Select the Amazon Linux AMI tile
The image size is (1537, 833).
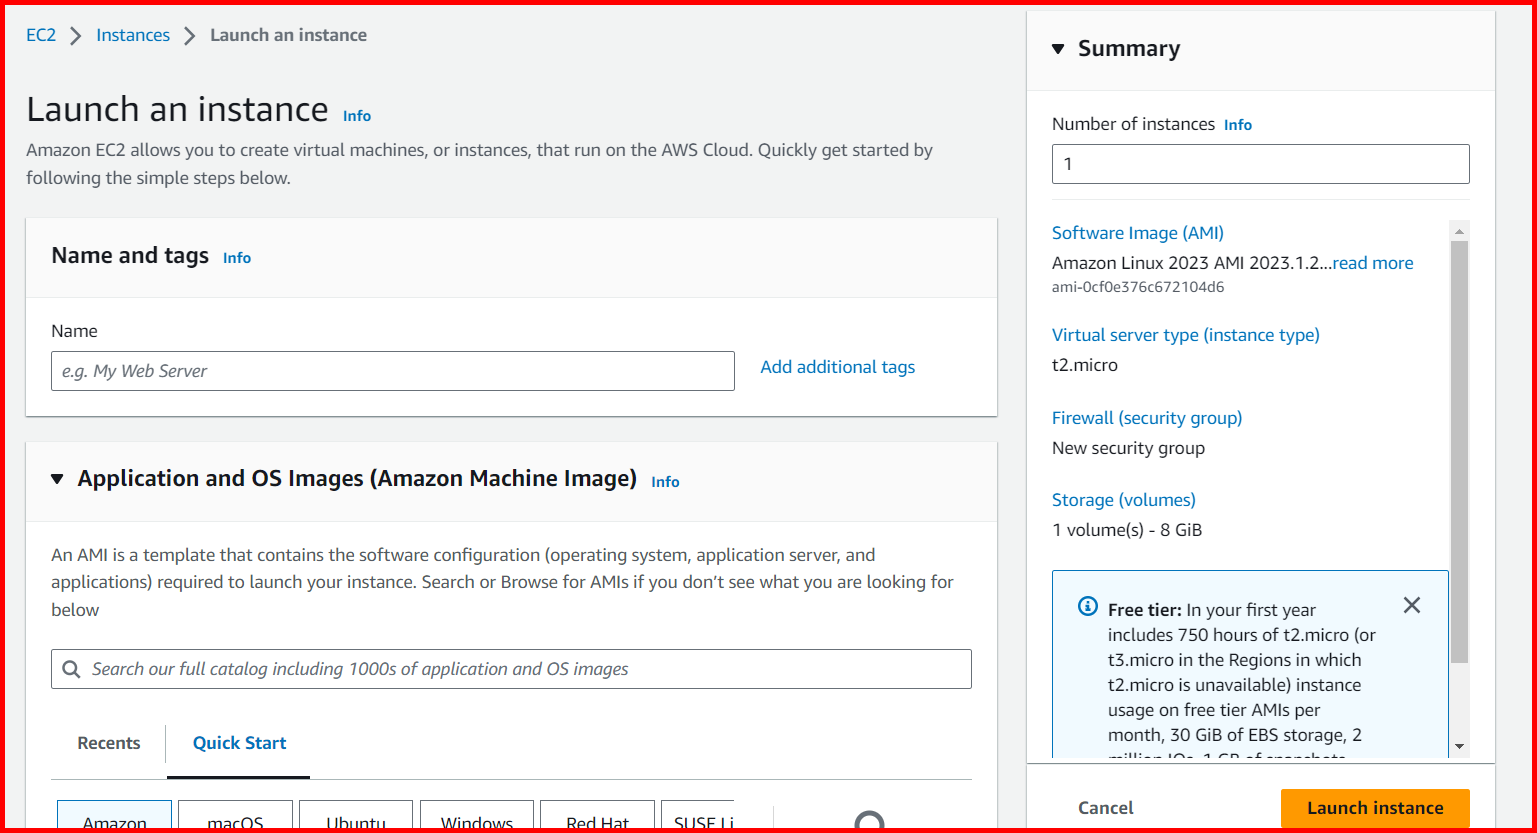pos(114,818)
